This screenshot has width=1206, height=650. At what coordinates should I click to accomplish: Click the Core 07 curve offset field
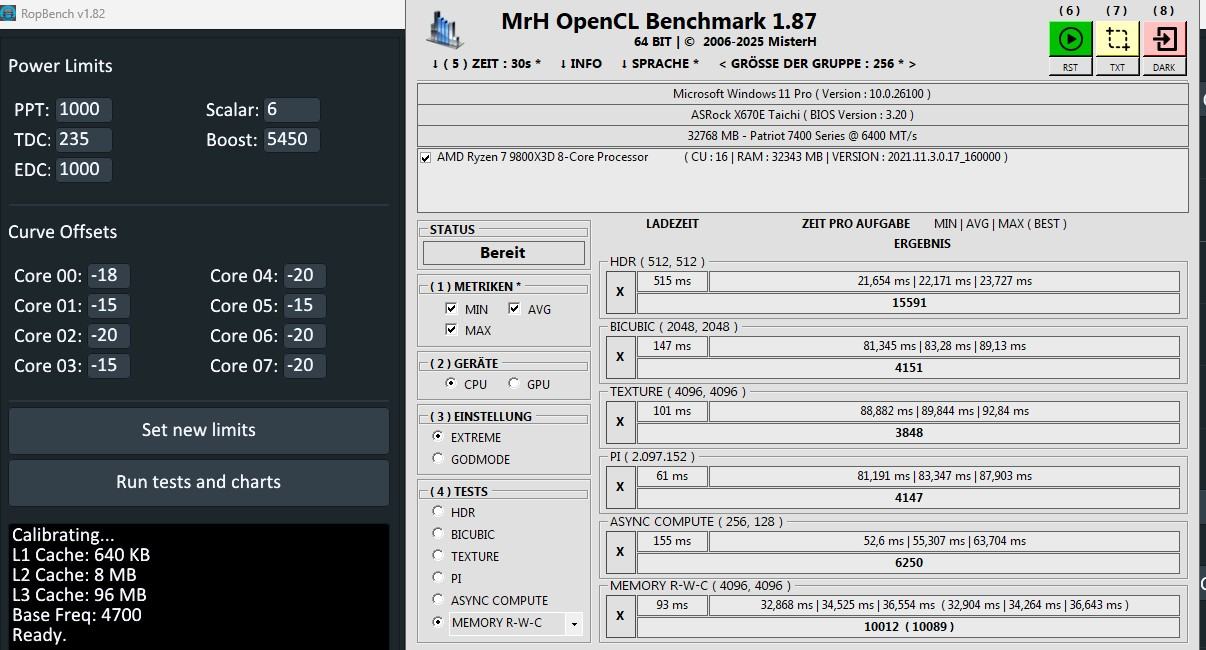point(305,366)
